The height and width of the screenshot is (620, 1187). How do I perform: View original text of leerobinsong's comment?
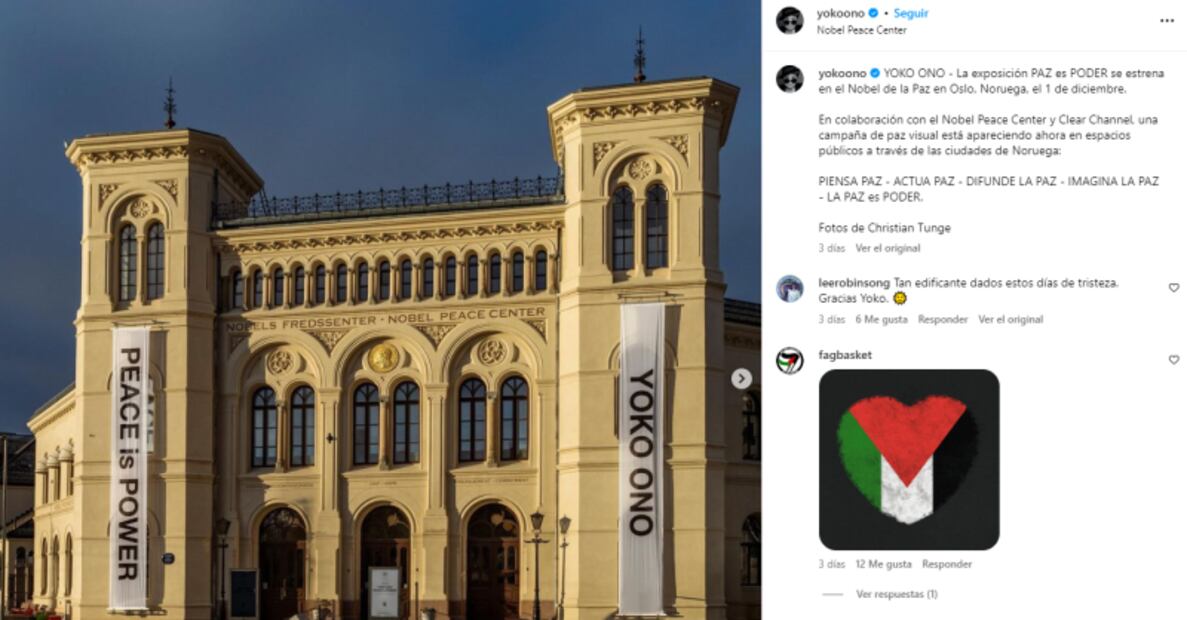click(1011, 319)
